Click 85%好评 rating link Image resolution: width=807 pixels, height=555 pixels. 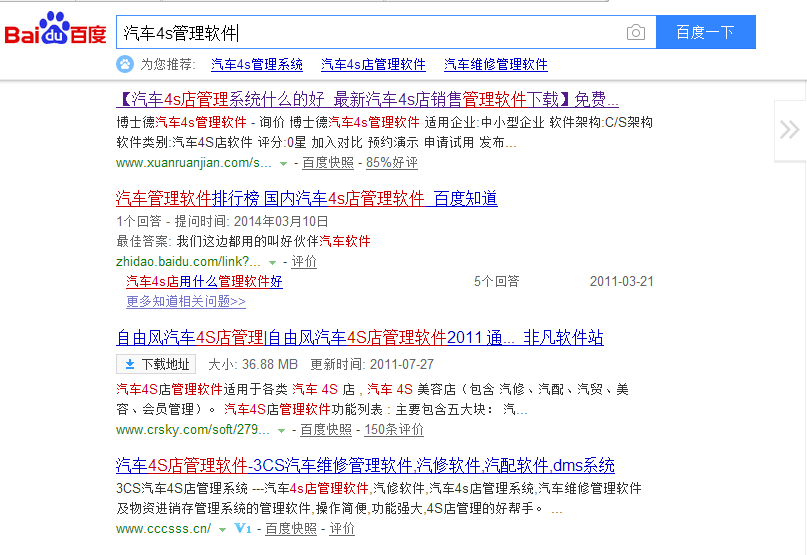pos(392,163)
